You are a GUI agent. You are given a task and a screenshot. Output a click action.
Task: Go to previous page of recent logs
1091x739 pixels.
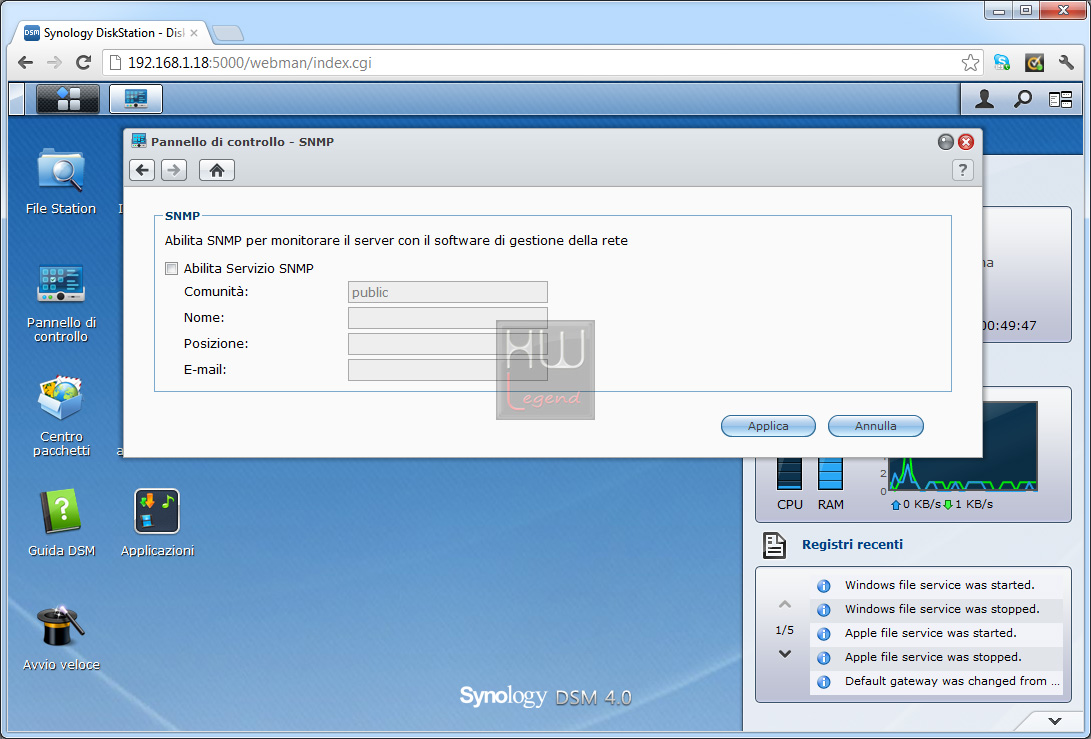tap(785, 604)
